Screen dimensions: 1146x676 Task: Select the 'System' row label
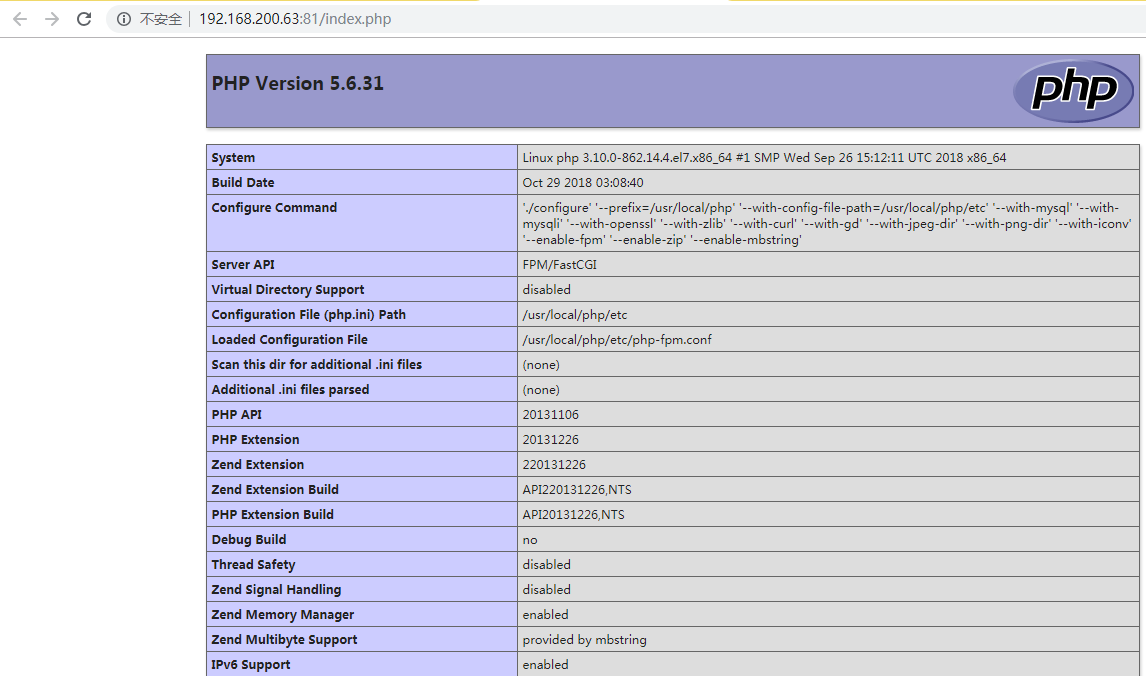coord(233,157)
